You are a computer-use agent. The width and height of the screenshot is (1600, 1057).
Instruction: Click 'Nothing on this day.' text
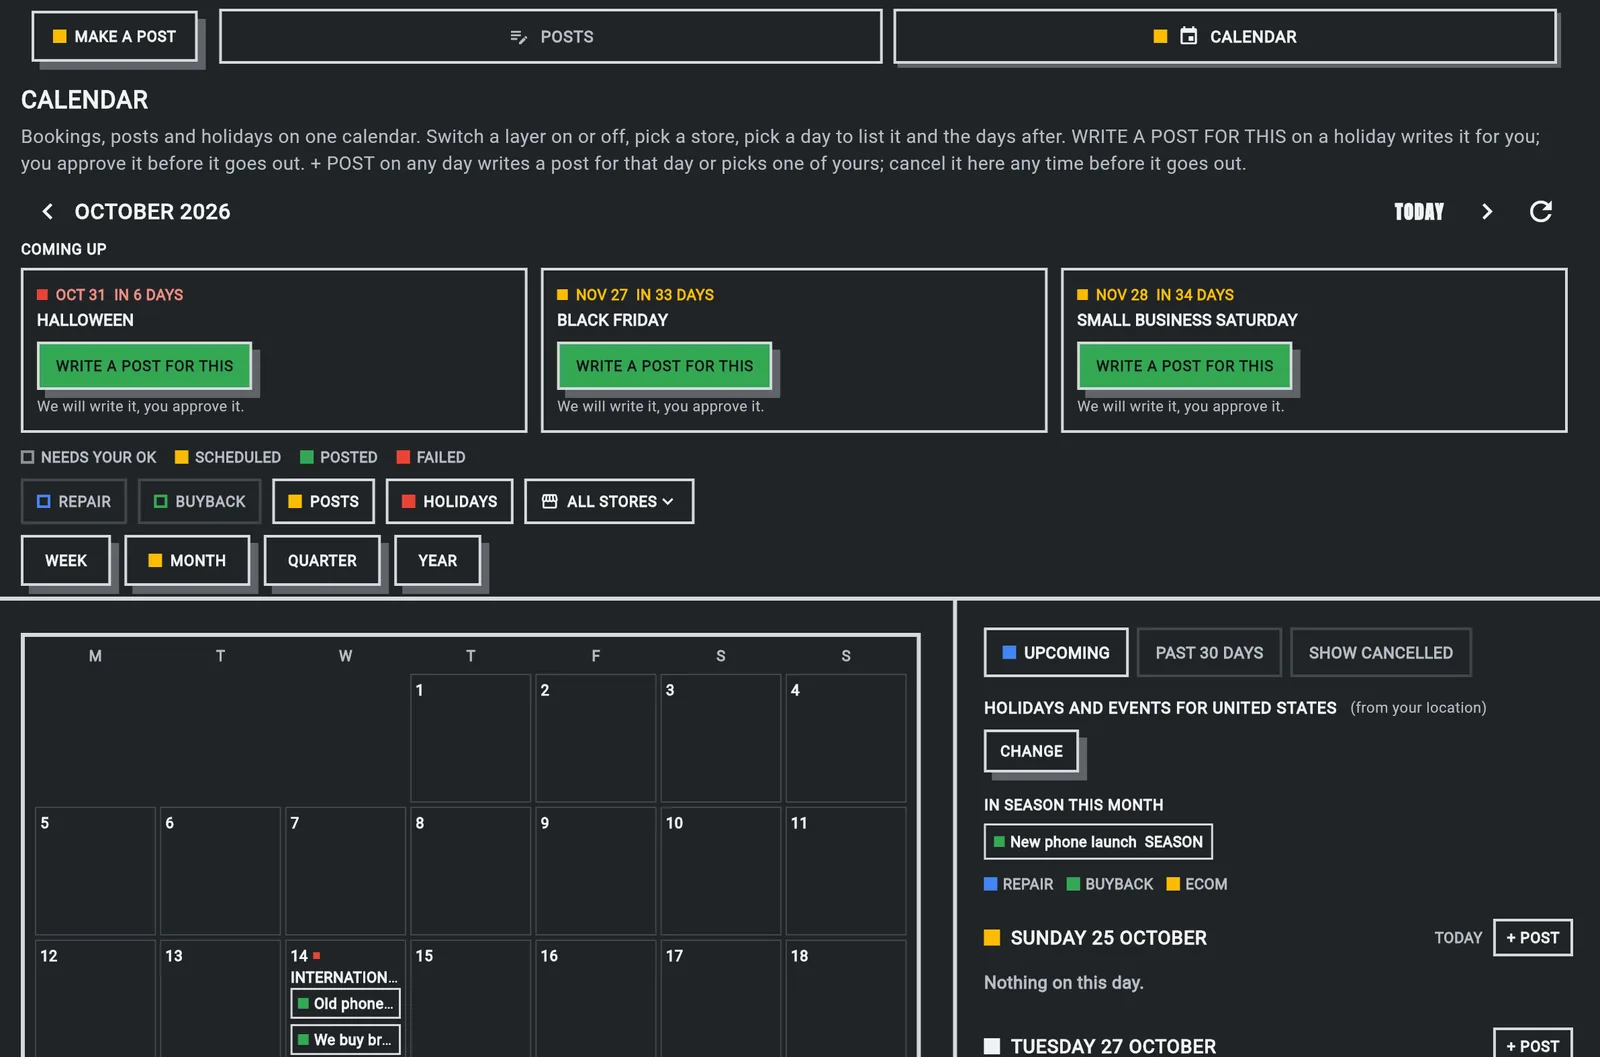pos(1063,983)
